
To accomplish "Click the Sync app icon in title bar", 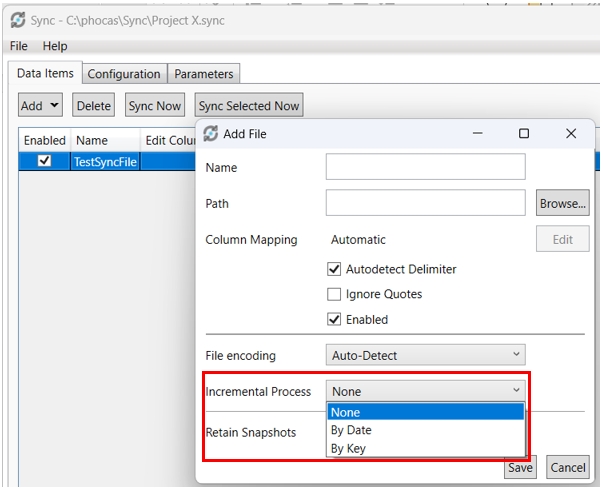I will [x=17, y=19].
